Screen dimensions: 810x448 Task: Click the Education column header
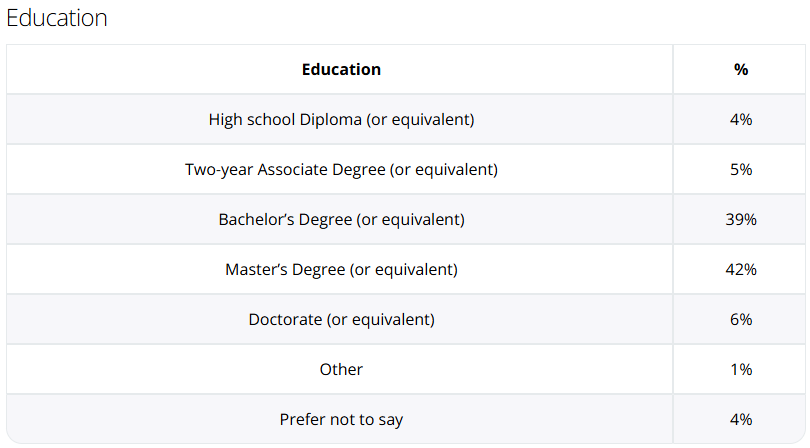(341, 70)
